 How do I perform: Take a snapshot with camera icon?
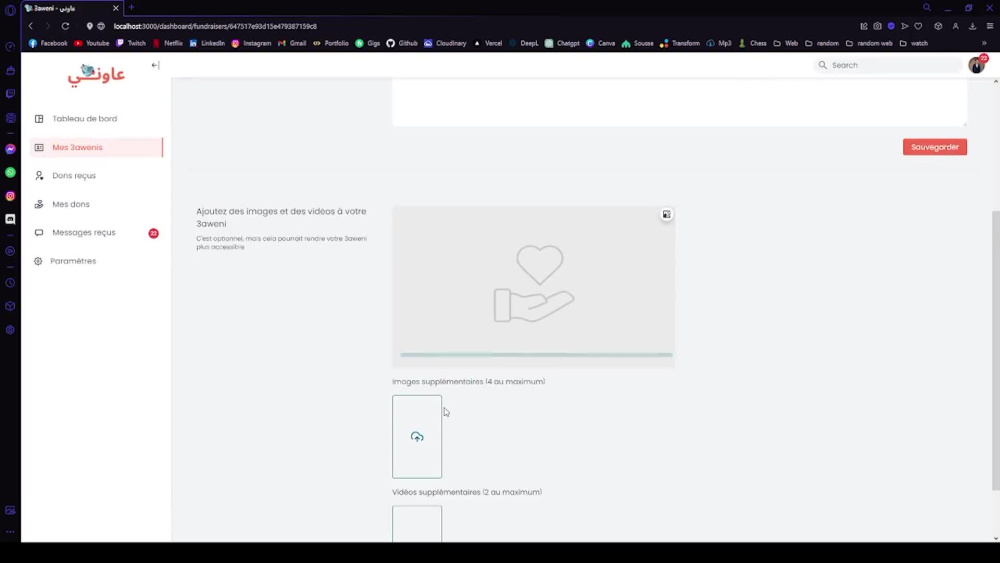pyautogui.click(x=878, y=26)
